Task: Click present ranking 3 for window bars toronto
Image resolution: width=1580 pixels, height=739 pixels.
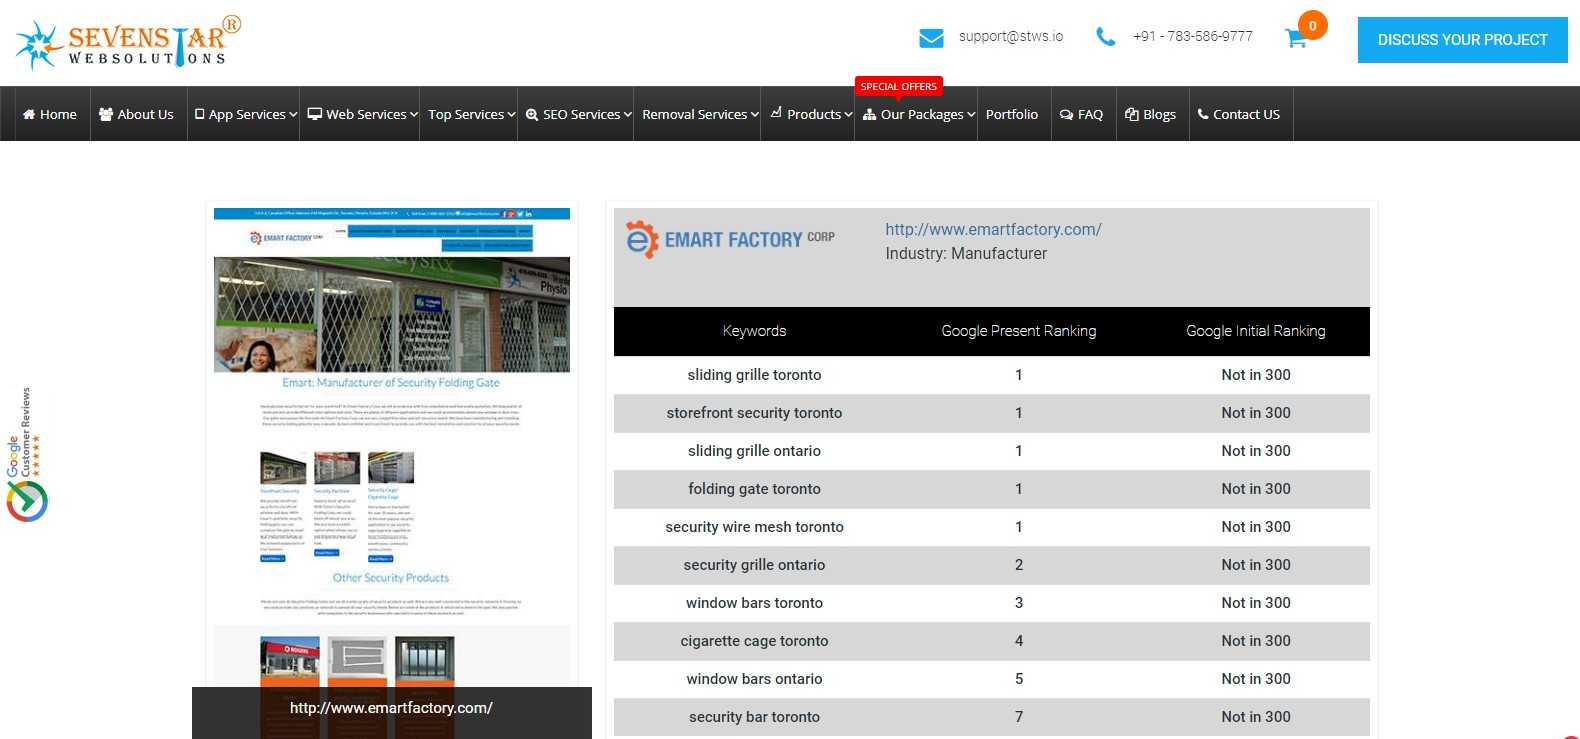Action: pyautogui.click(x=1019, y=603)
